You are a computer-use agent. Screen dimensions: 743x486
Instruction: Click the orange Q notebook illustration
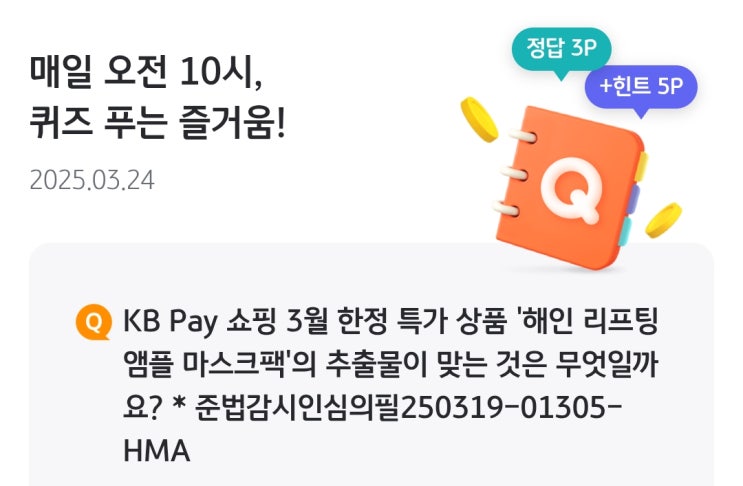coord(569,187)
